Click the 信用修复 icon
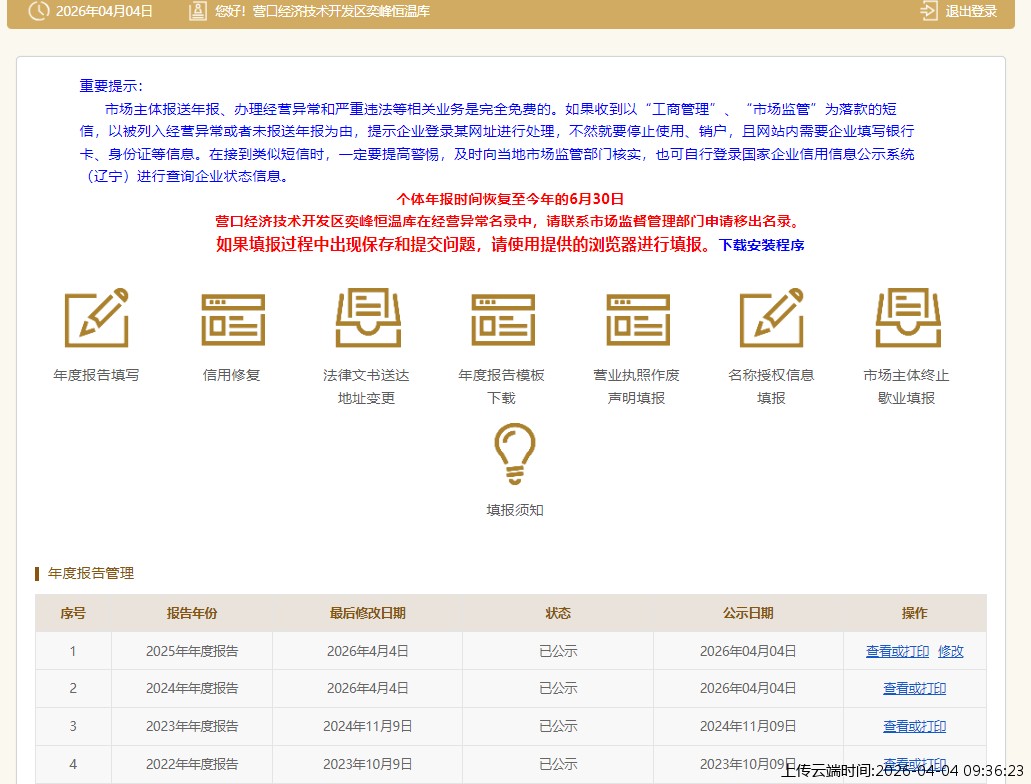 (x=232, y=318)
